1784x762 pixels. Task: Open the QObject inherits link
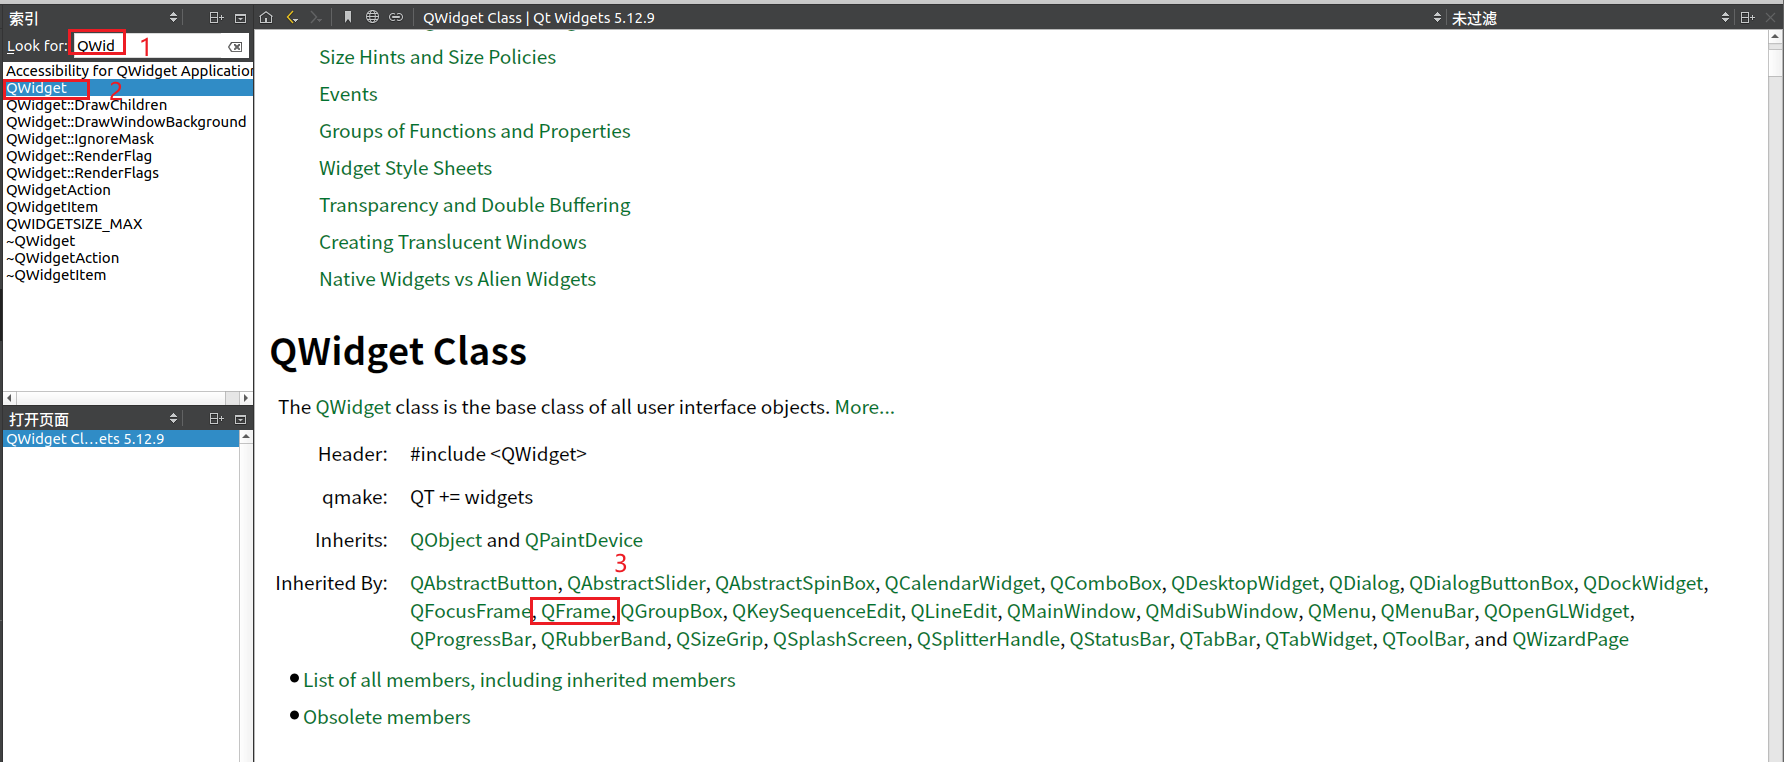[x=446, y=540]
